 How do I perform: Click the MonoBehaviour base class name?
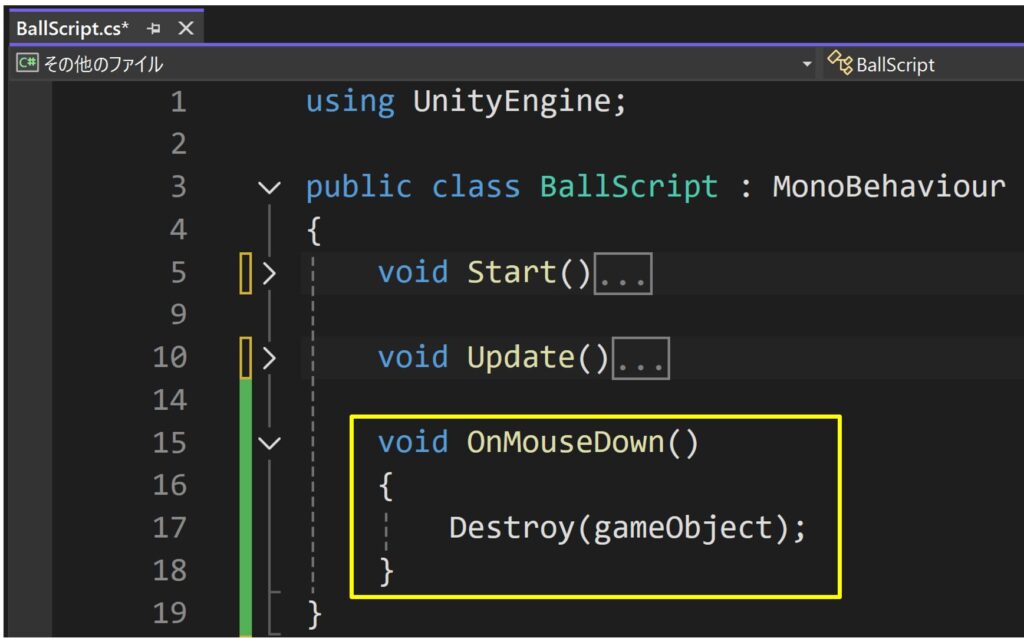[x=888, y=187]
